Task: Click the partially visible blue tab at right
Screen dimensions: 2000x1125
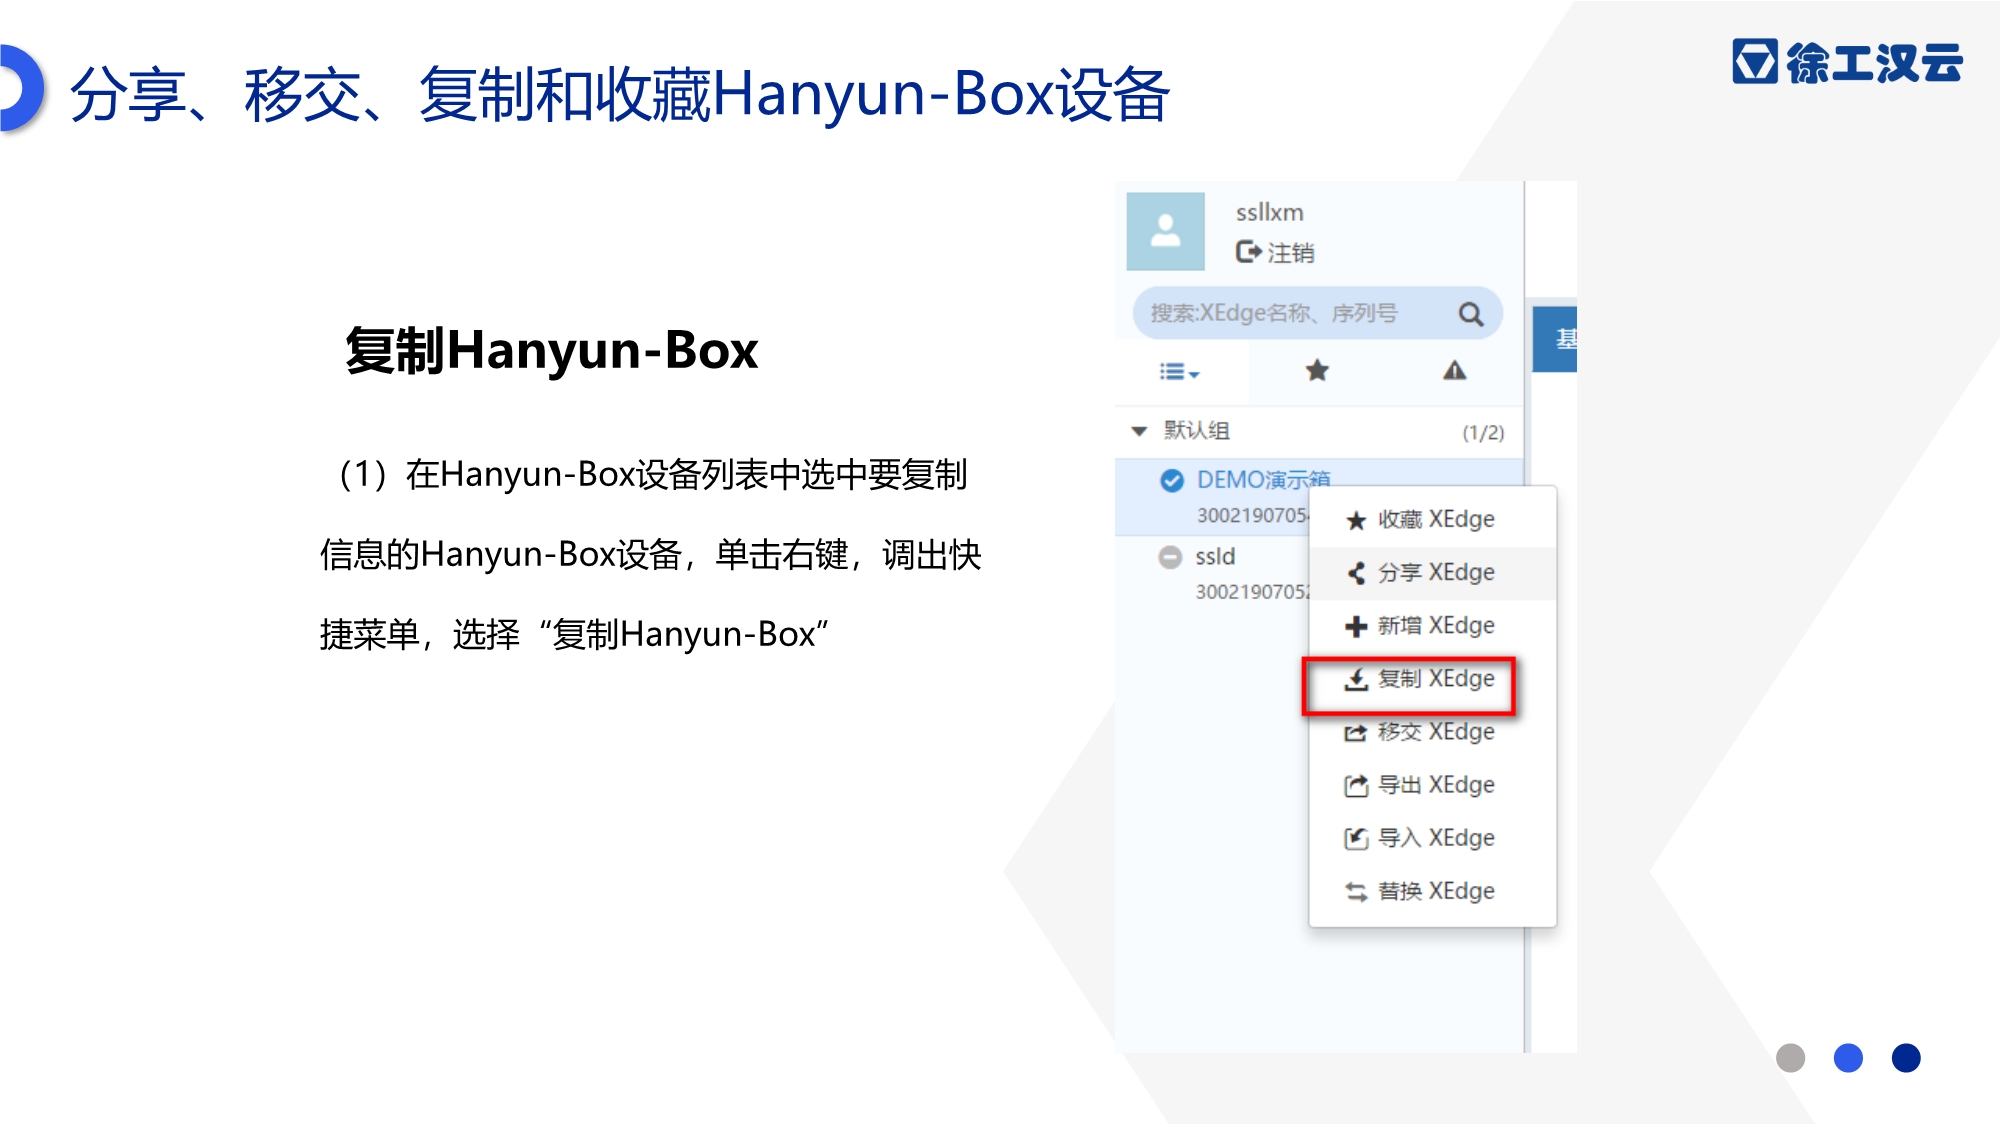Action: (x=1555, y=340)
